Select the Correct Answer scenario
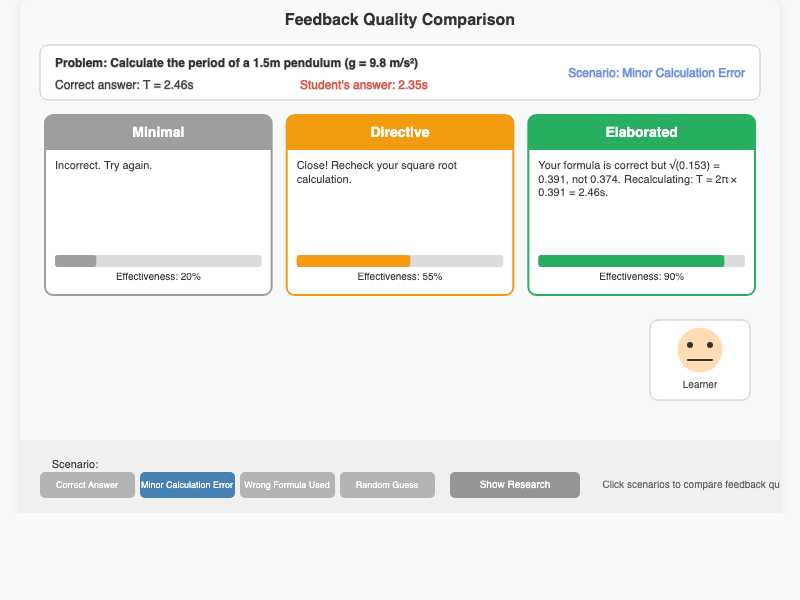 click(87, 484)
